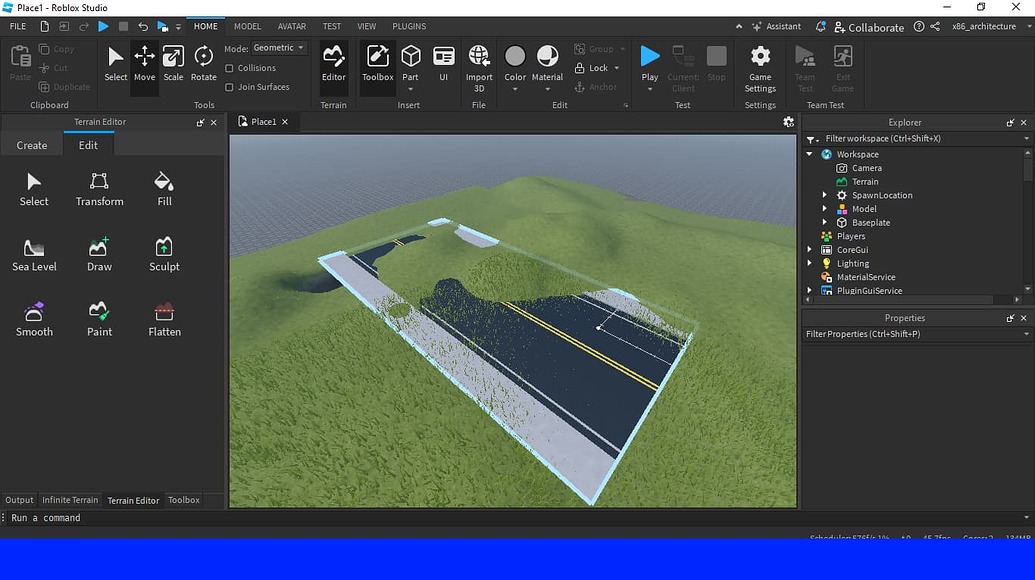The image size is (1035, 580).
Task: Pick the terrain Transform tool
Action: click(99, 189)
